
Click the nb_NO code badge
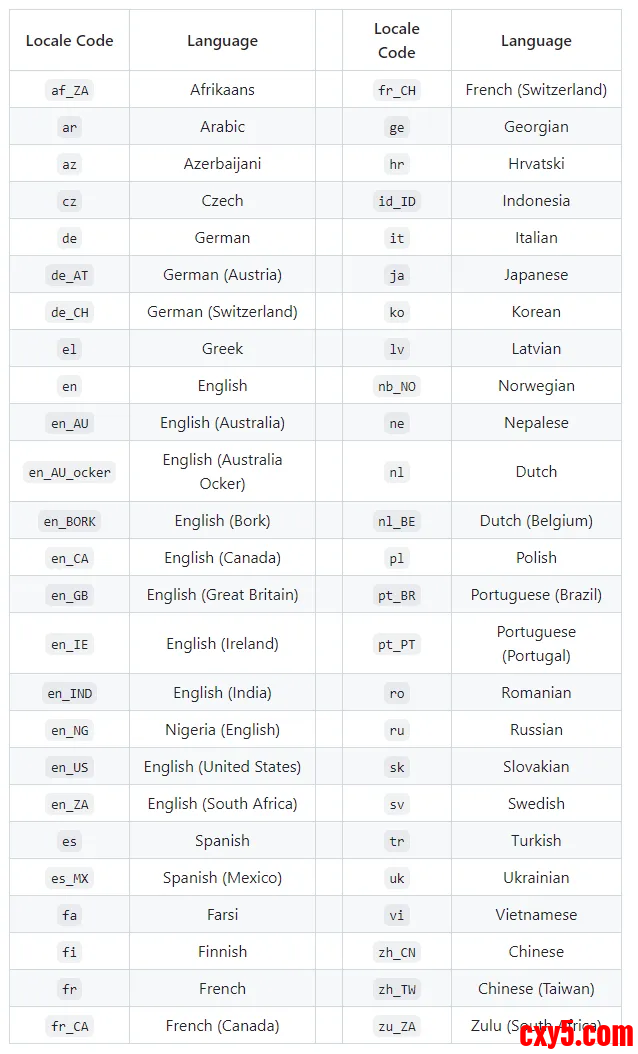397,386
